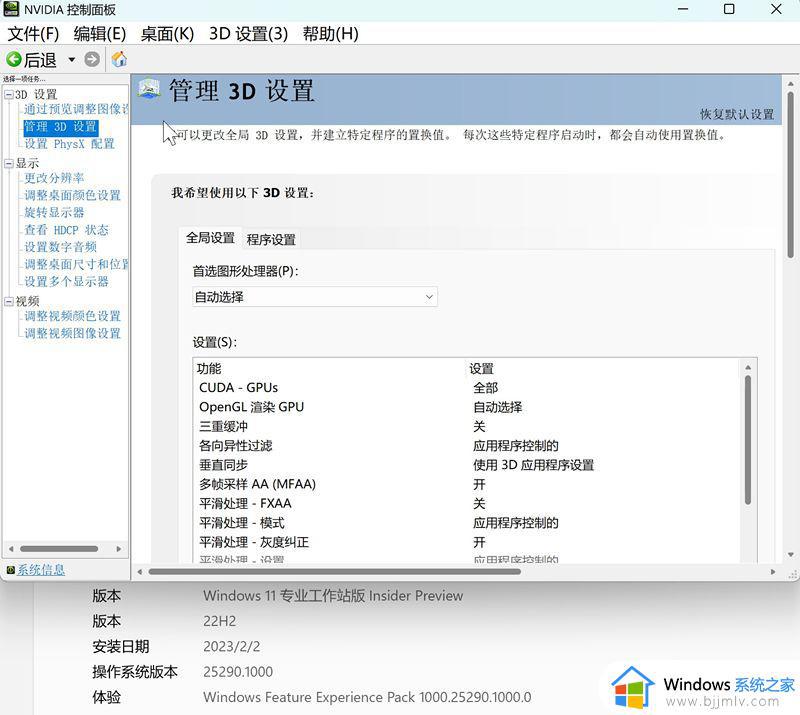The image size is (800, 715).
Task: Switch to the 全局设置 tab
Action: tap(210, 238)
